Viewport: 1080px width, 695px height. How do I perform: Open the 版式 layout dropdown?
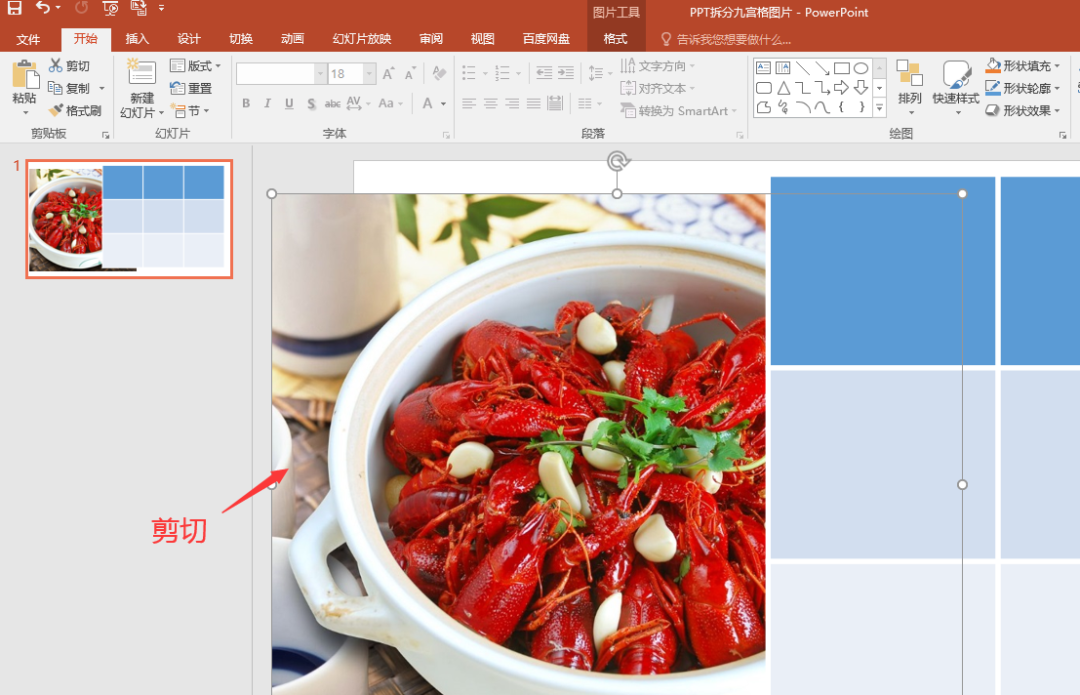196,66
